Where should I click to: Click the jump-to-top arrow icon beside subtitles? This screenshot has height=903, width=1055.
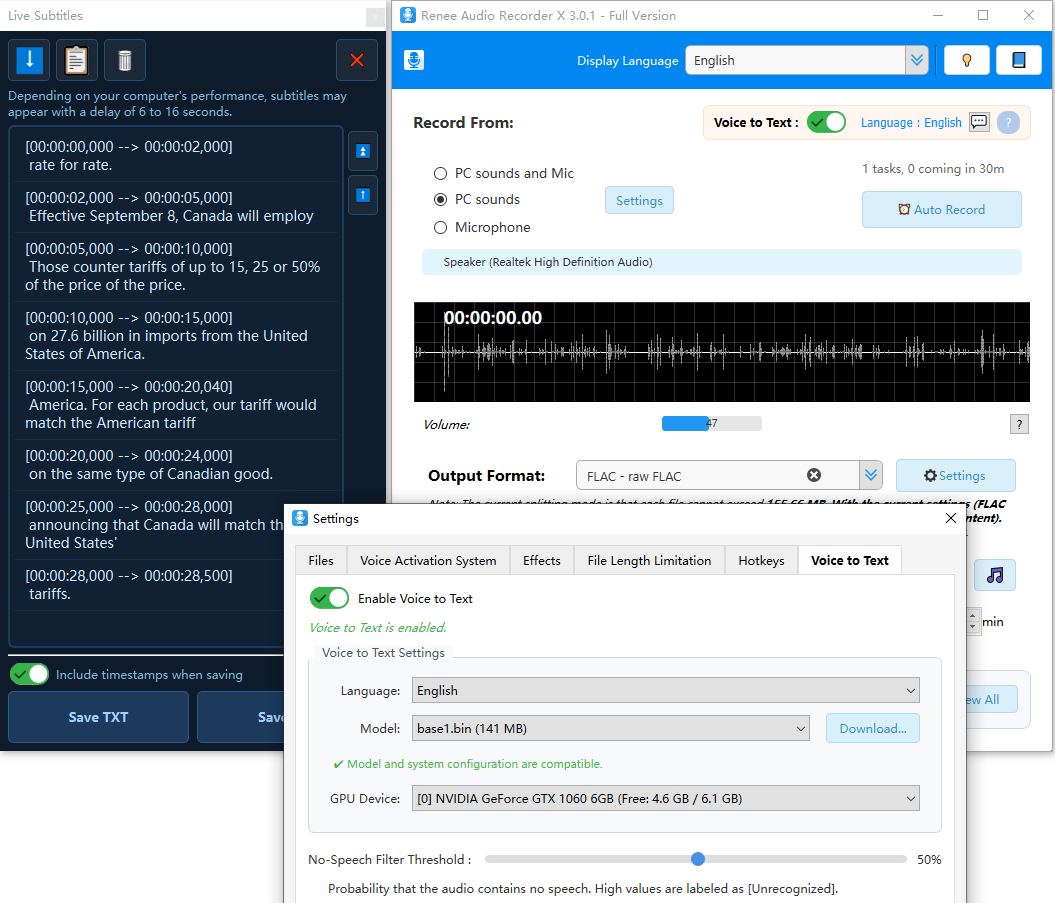click(x=363, y=151)
